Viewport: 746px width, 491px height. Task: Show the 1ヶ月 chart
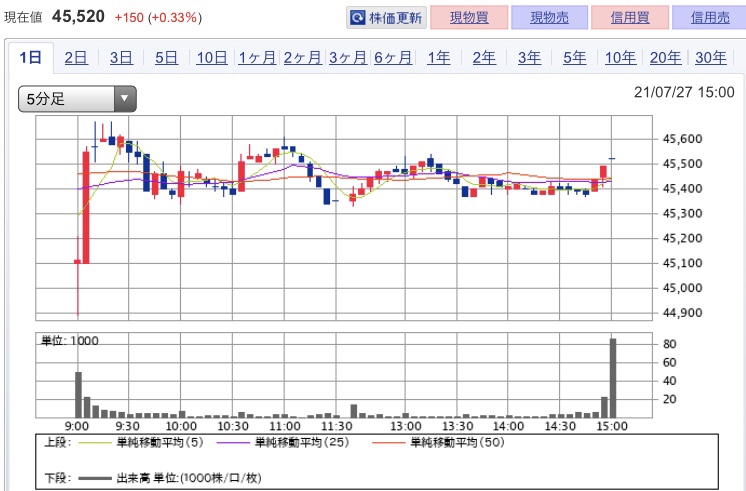257,58
